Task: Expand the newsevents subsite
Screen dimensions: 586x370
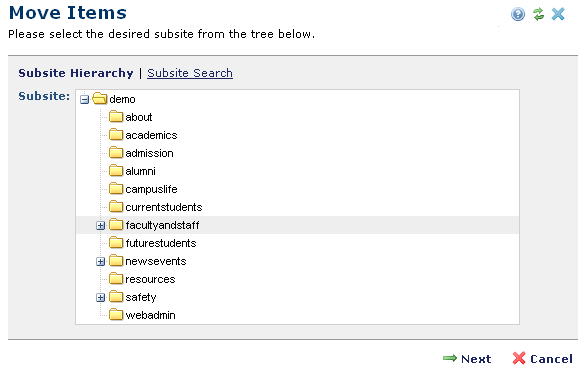Action: 100,261
